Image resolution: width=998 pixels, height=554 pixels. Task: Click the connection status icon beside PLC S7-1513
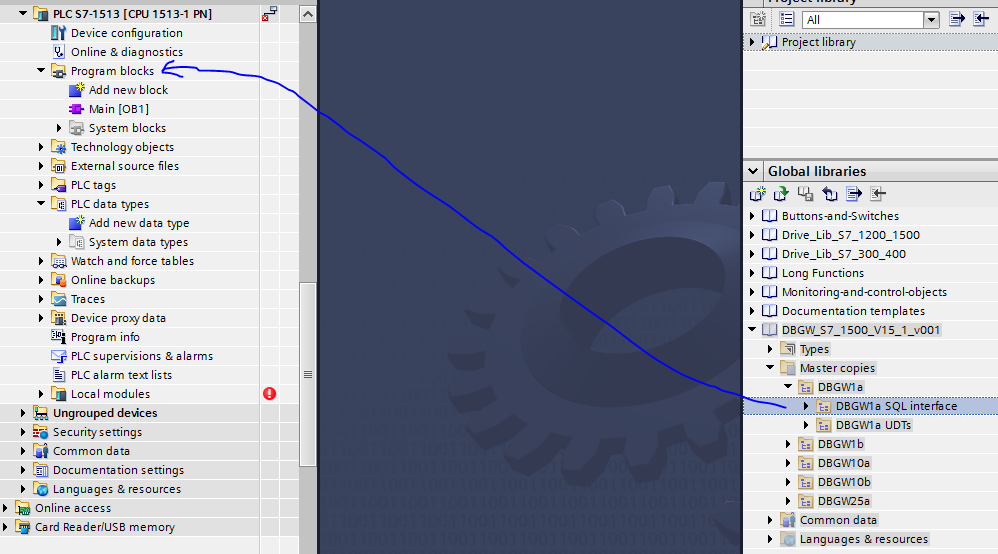(x=269, y=13)
